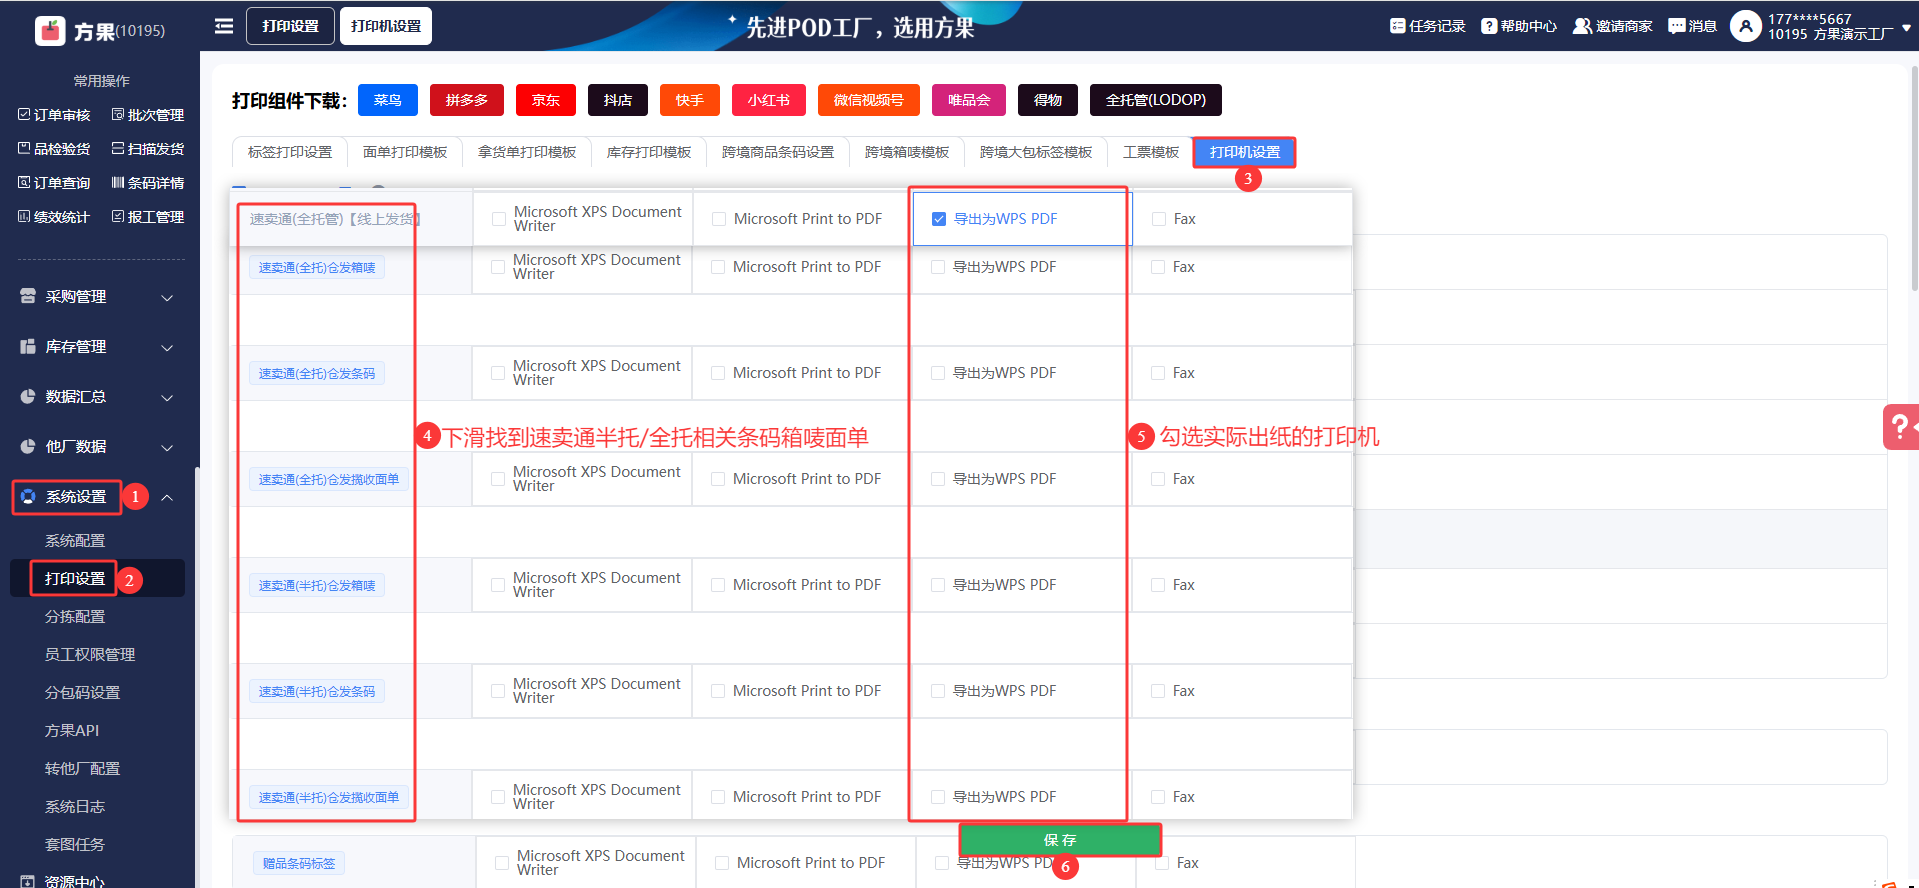The width and height of the screenshot is (1919, 888).
Task: Check Microsoft Print to PDF for 赠品条码标签
Action: coord(722,863)
